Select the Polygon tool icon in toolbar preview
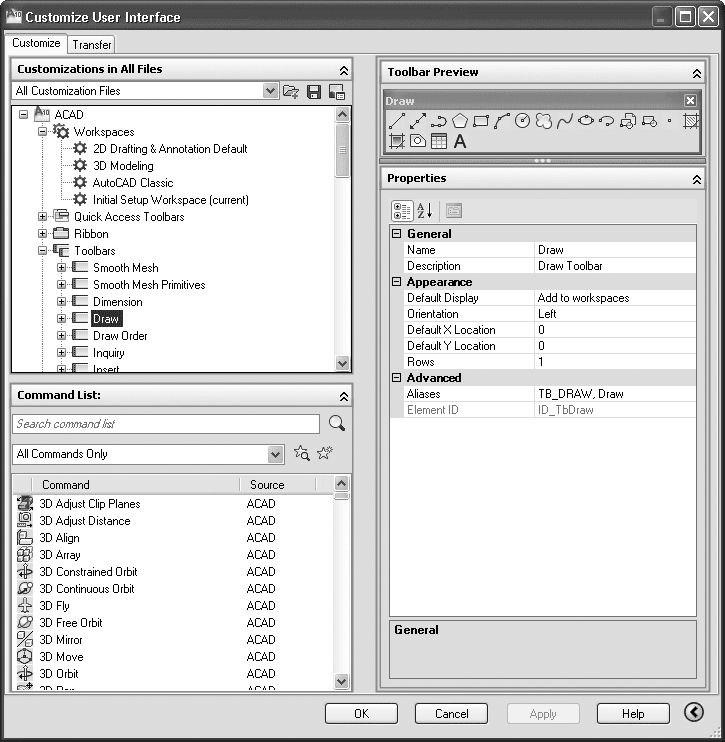 (x=459, y=121)
